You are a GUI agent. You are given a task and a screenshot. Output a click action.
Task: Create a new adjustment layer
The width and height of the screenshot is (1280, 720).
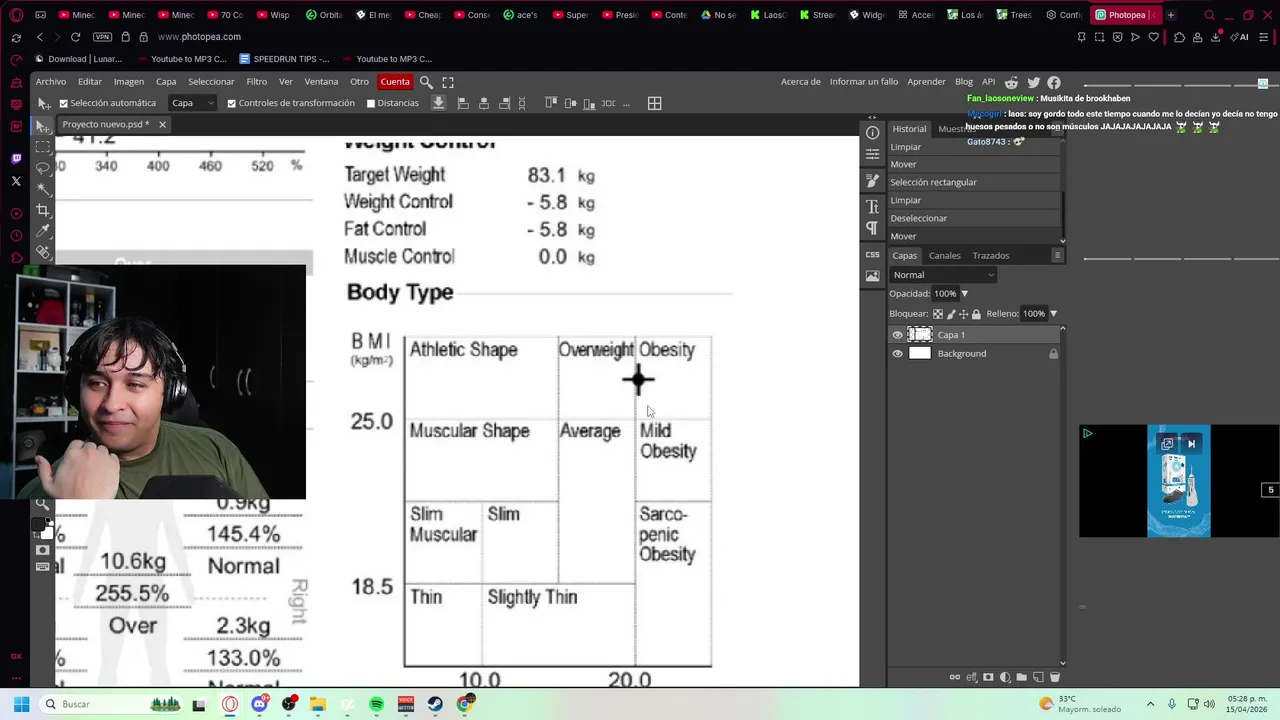[1005, 677]
